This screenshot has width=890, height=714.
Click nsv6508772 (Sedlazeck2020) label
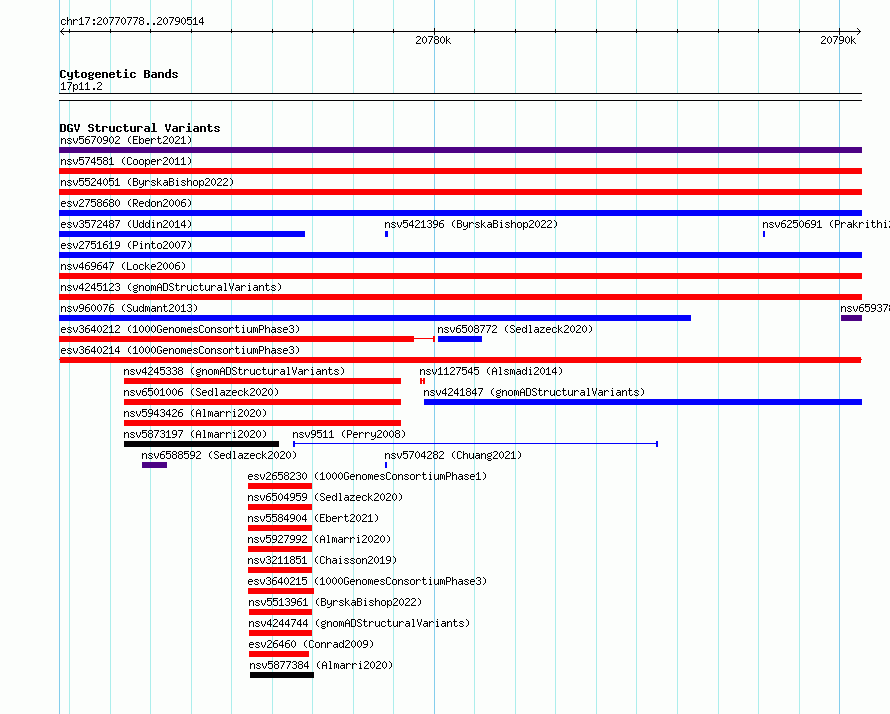(x=515, y=329)
